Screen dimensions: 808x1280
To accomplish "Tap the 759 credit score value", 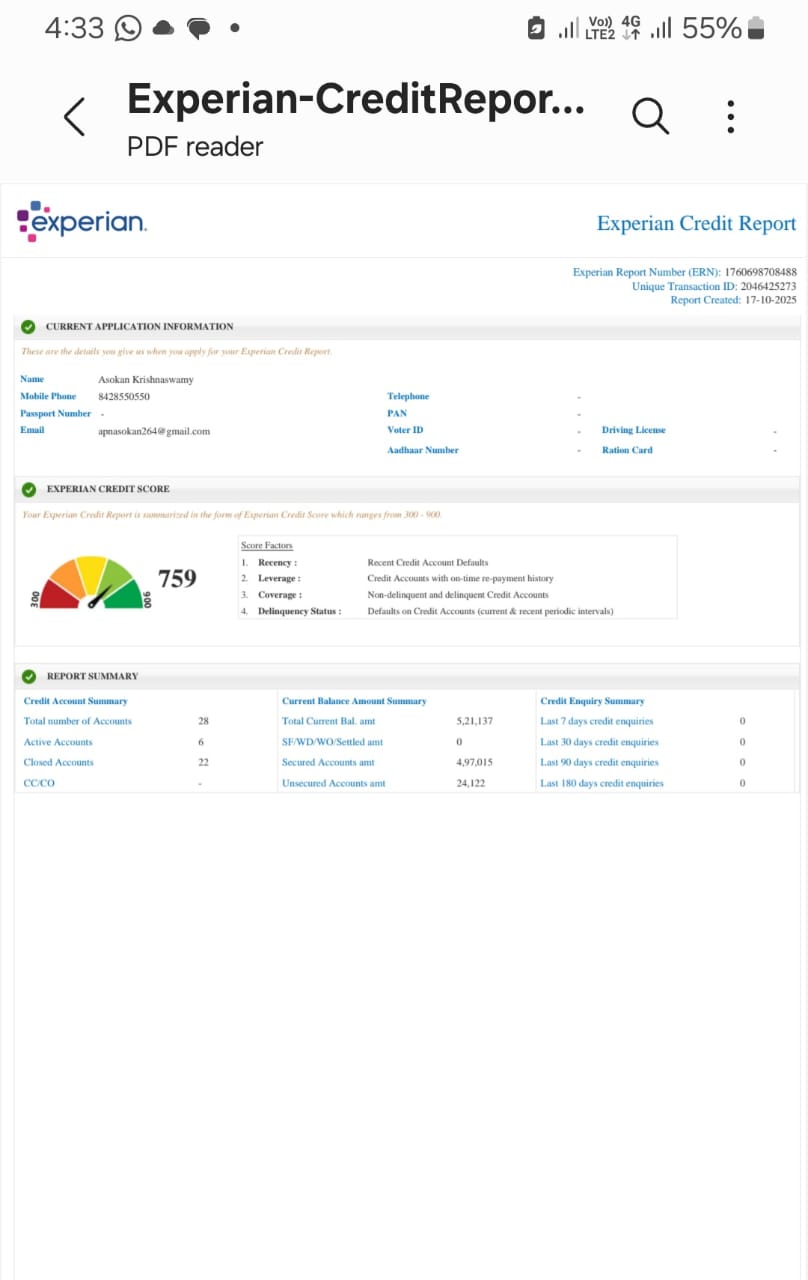I will coord(177,578).
